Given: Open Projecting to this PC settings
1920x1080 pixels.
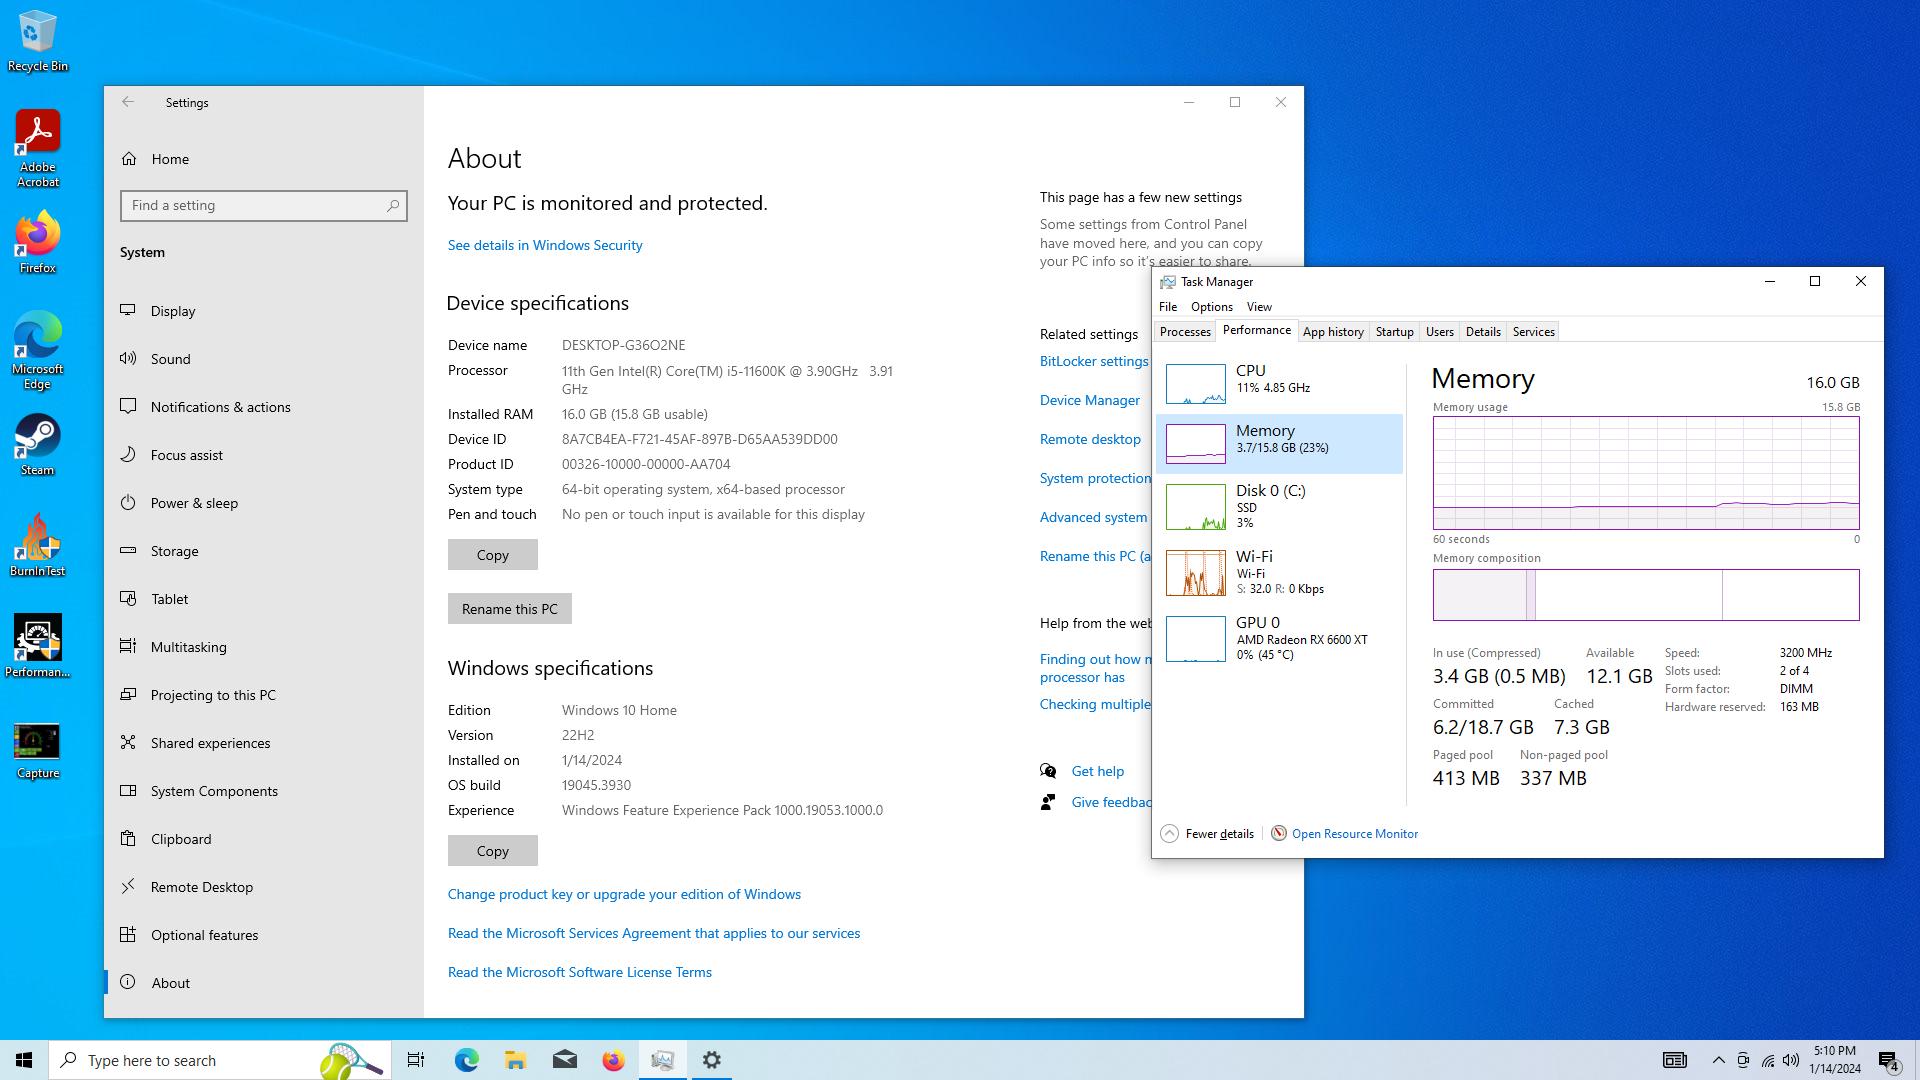Looking at the screenshot, I should pos(264,695).
